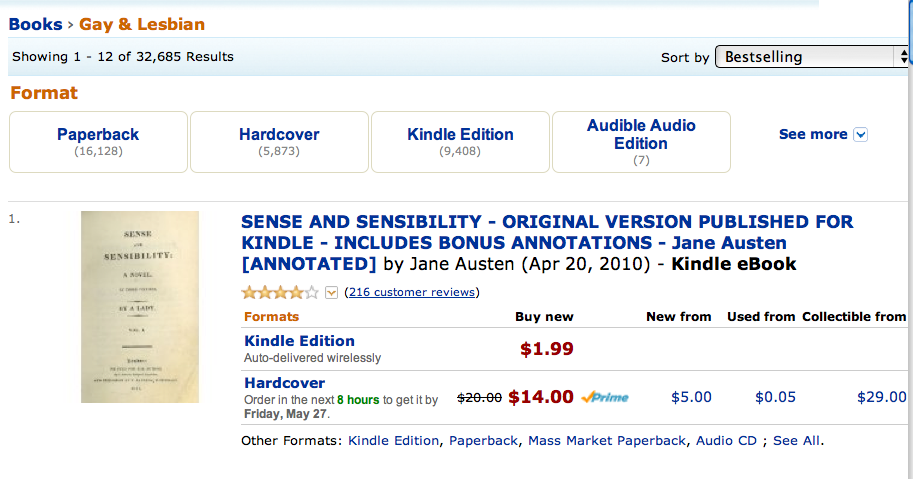The image size is (913, 479).
Task: Click the See All formats link
Action: (x=797, y=441)
